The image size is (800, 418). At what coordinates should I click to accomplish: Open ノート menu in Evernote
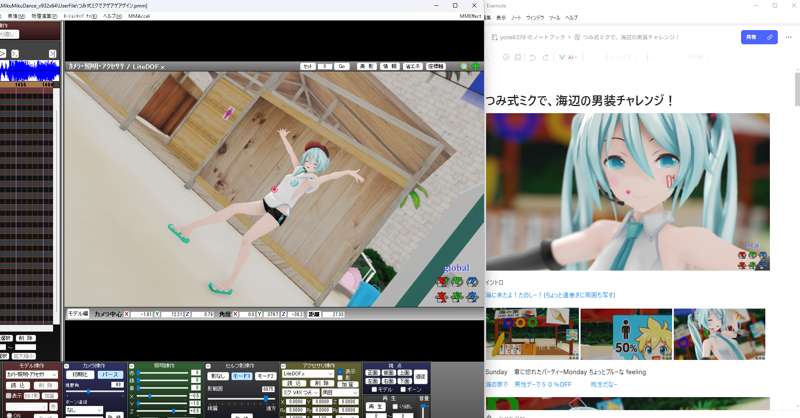pos(516,18)
